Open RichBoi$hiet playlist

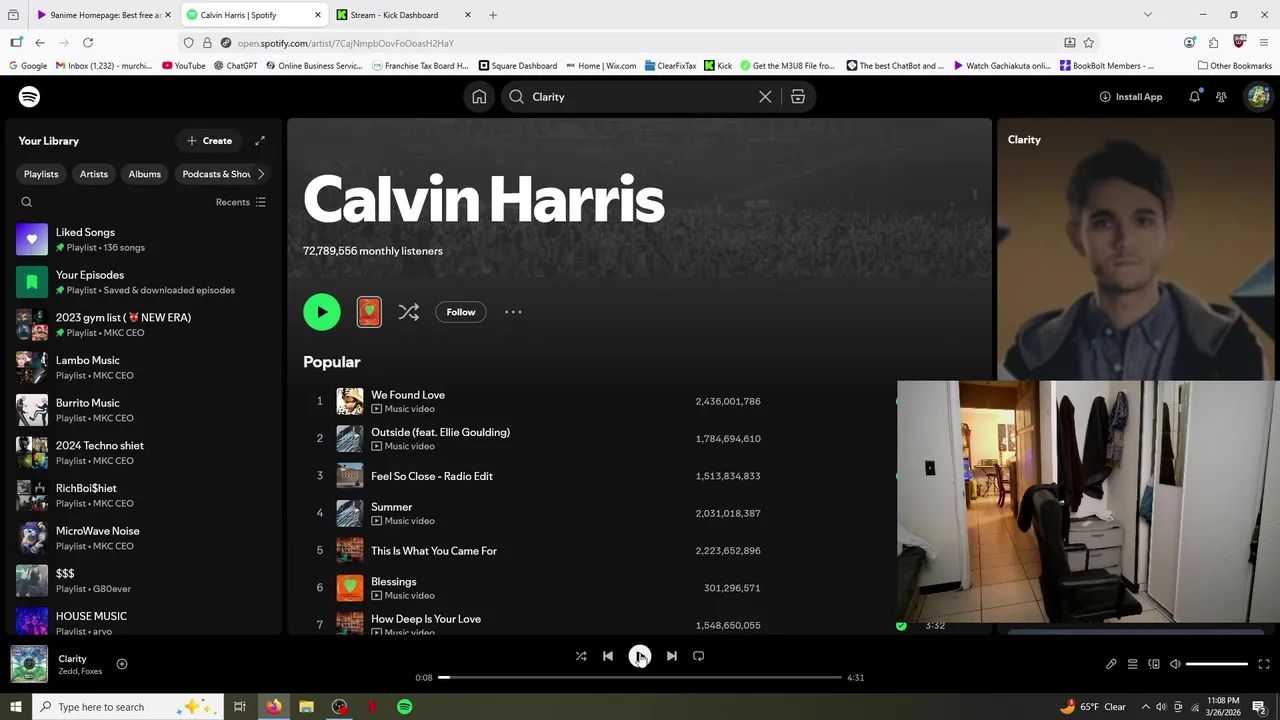[144, 496]
